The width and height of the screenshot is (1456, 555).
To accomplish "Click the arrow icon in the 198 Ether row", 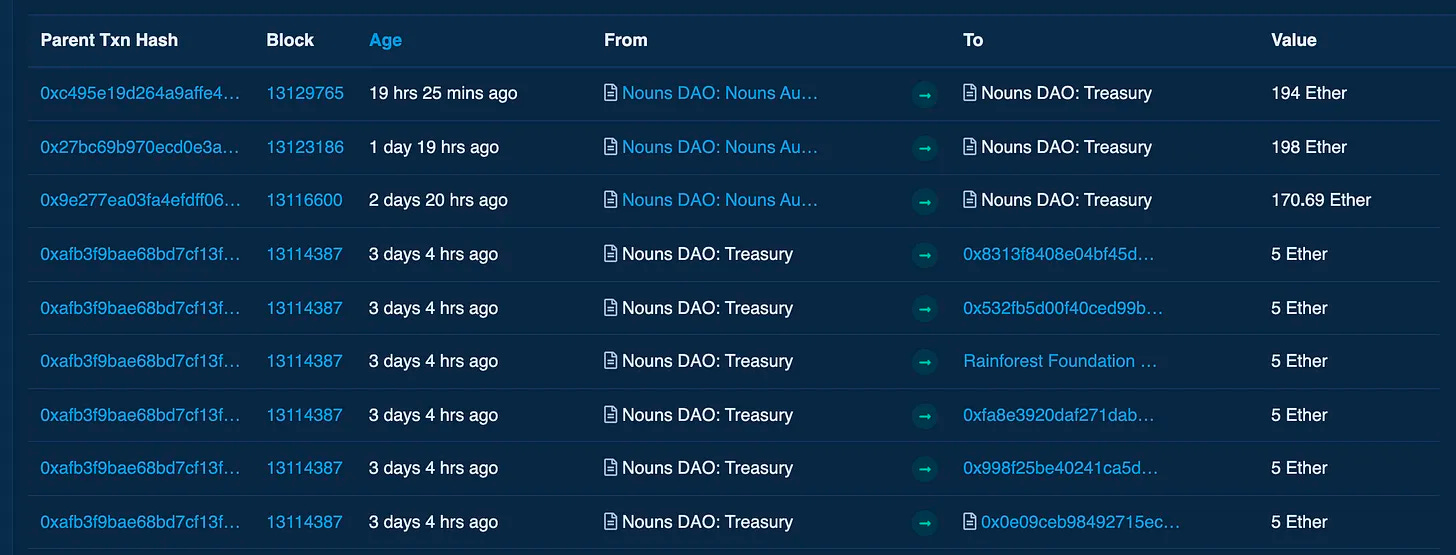I will (925, 148).
